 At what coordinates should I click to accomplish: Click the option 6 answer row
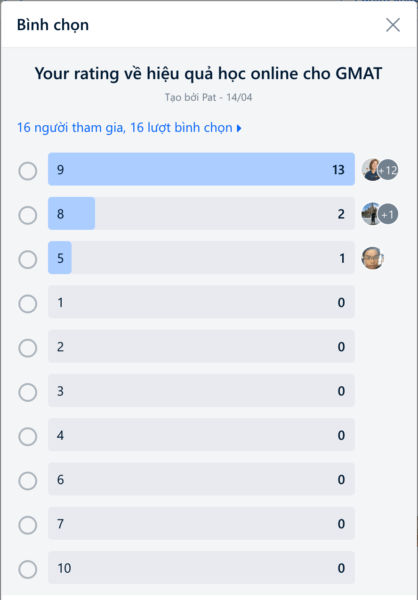pos(201,479)
